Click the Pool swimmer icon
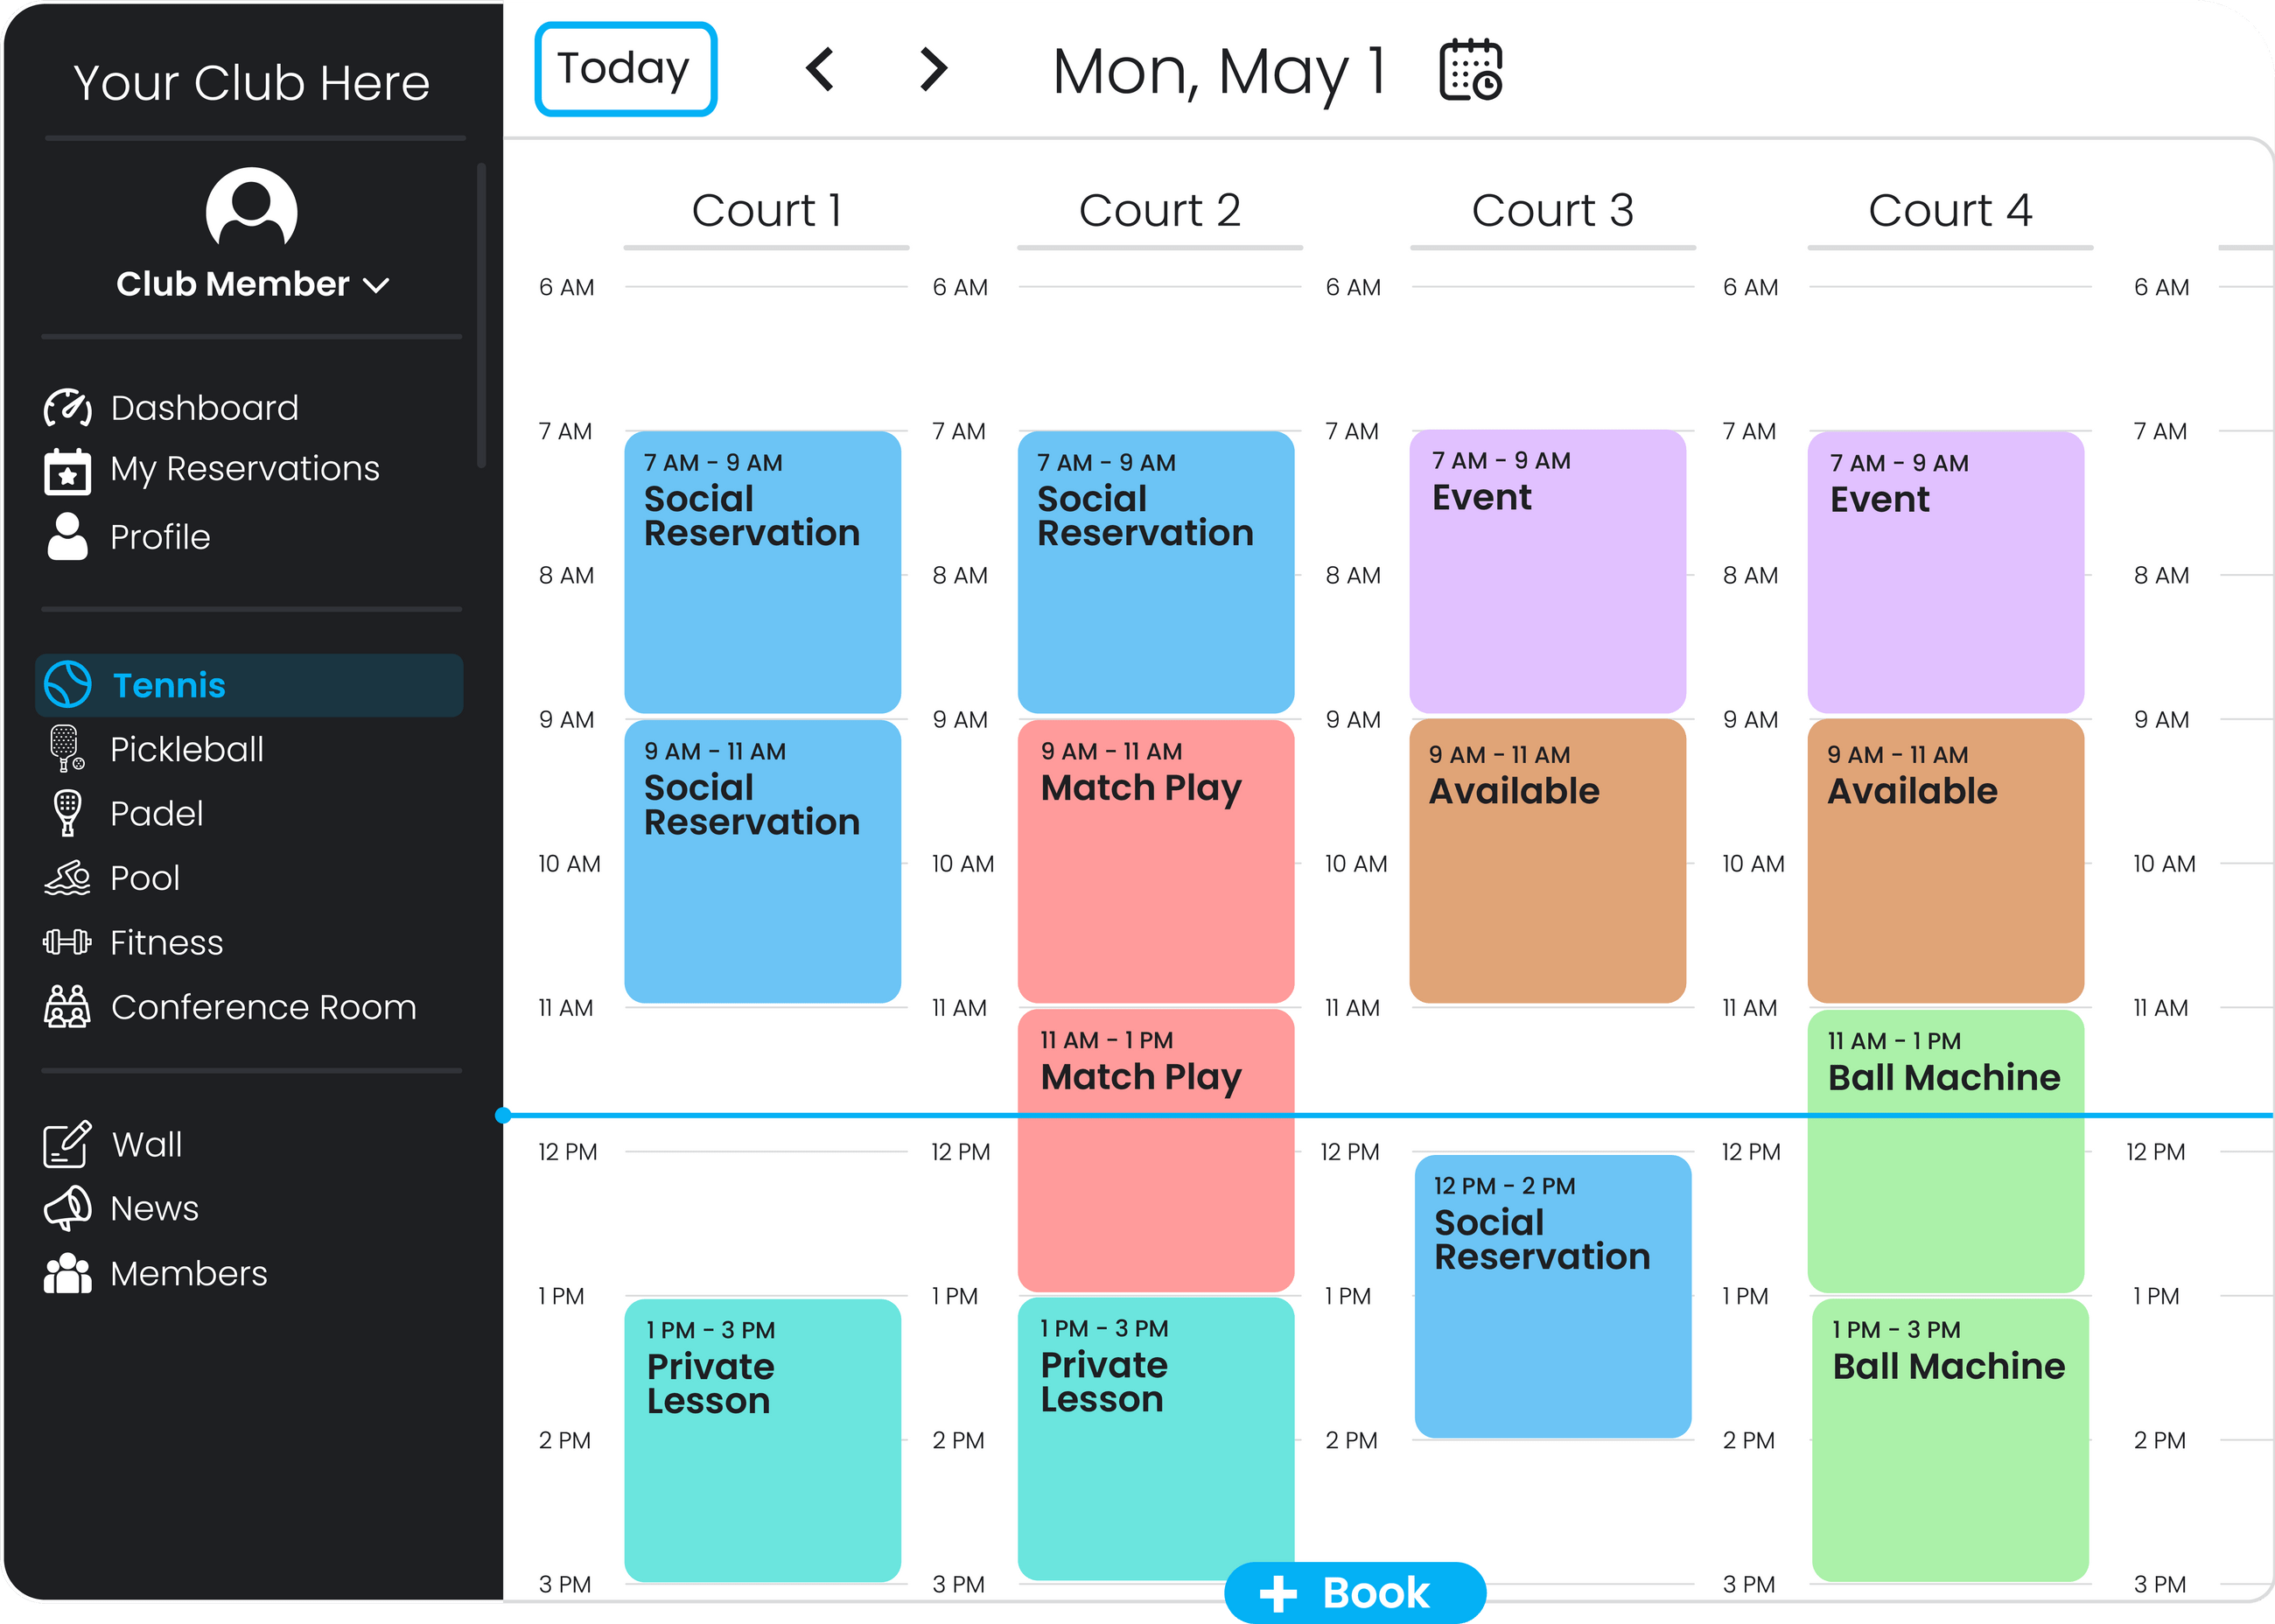 [67, 878]
